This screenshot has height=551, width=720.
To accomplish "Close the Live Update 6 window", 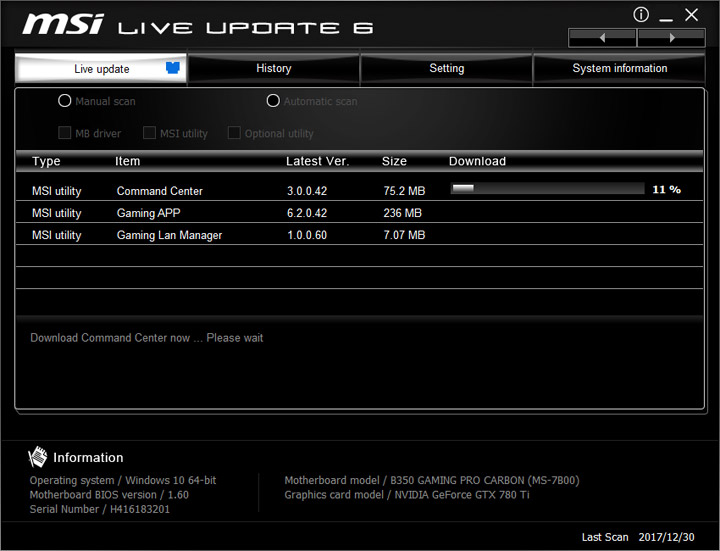I will (x=692, y=15).
